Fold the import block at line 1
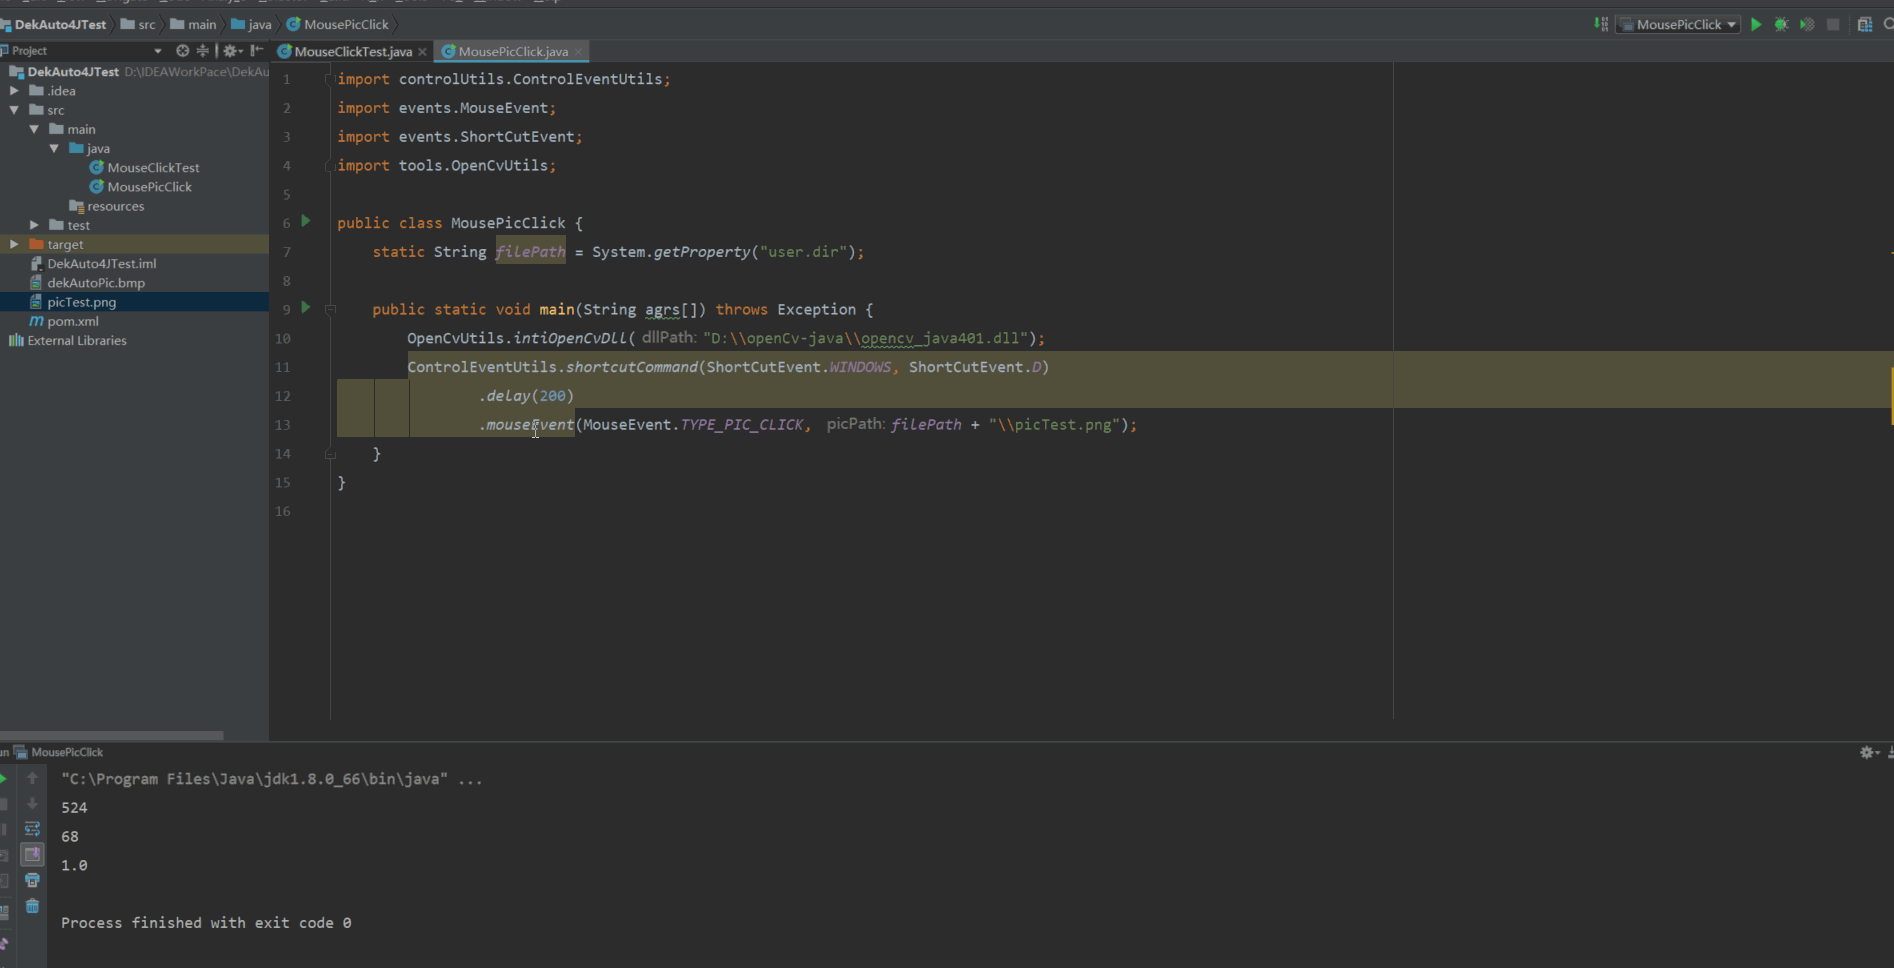Viewport: 1894px width, 968px height. 329,79
